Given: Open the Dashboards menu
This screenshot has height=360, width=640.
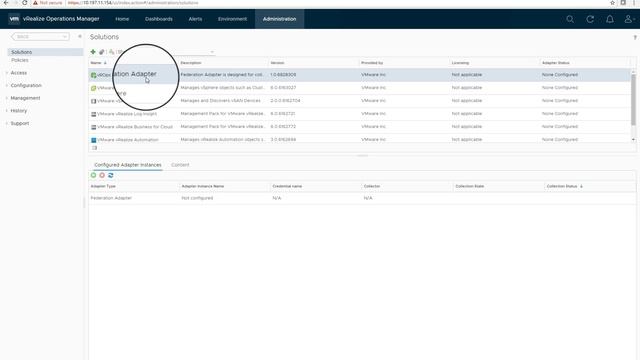Looking at the screenshot, I should click(159, 19).
